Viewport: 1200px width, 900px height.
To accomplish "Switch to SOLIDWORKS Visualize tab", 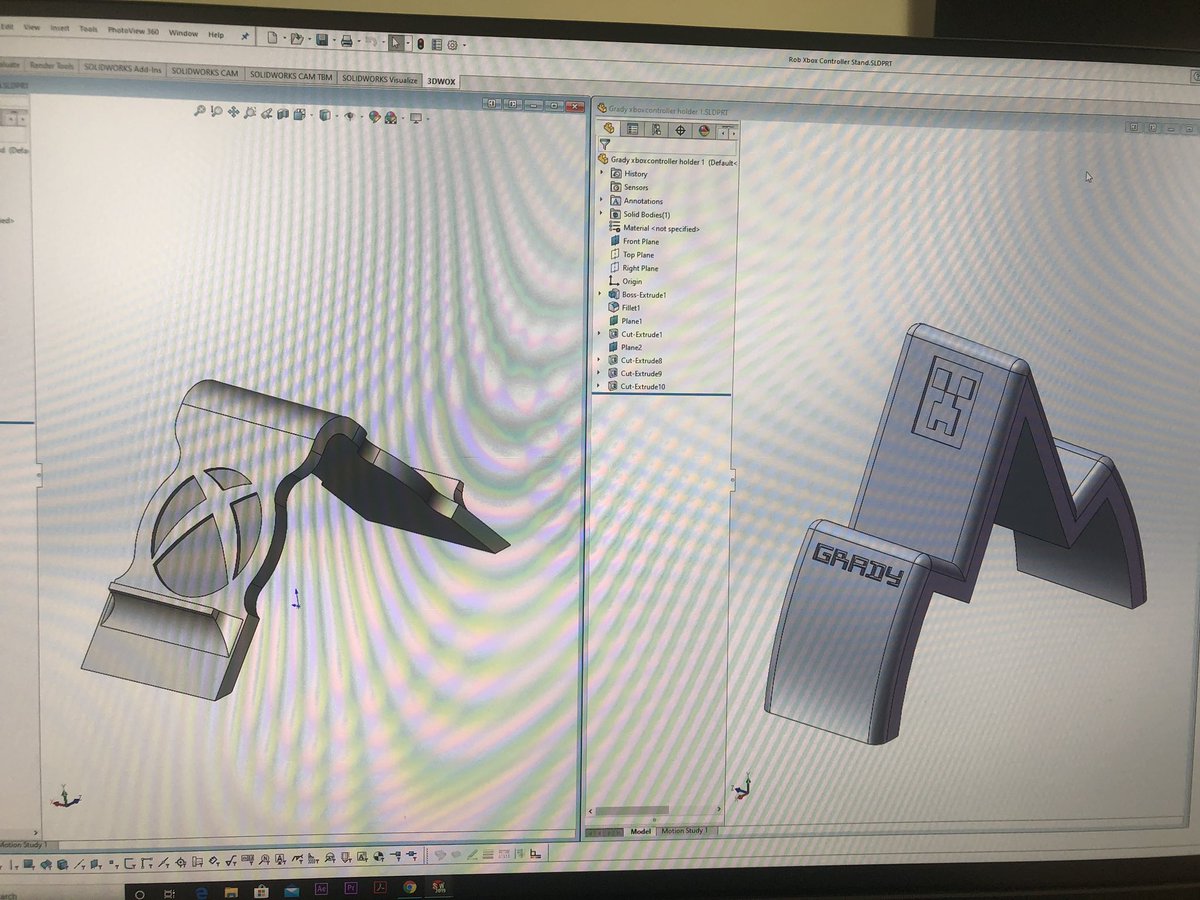I will coord(379,79).
